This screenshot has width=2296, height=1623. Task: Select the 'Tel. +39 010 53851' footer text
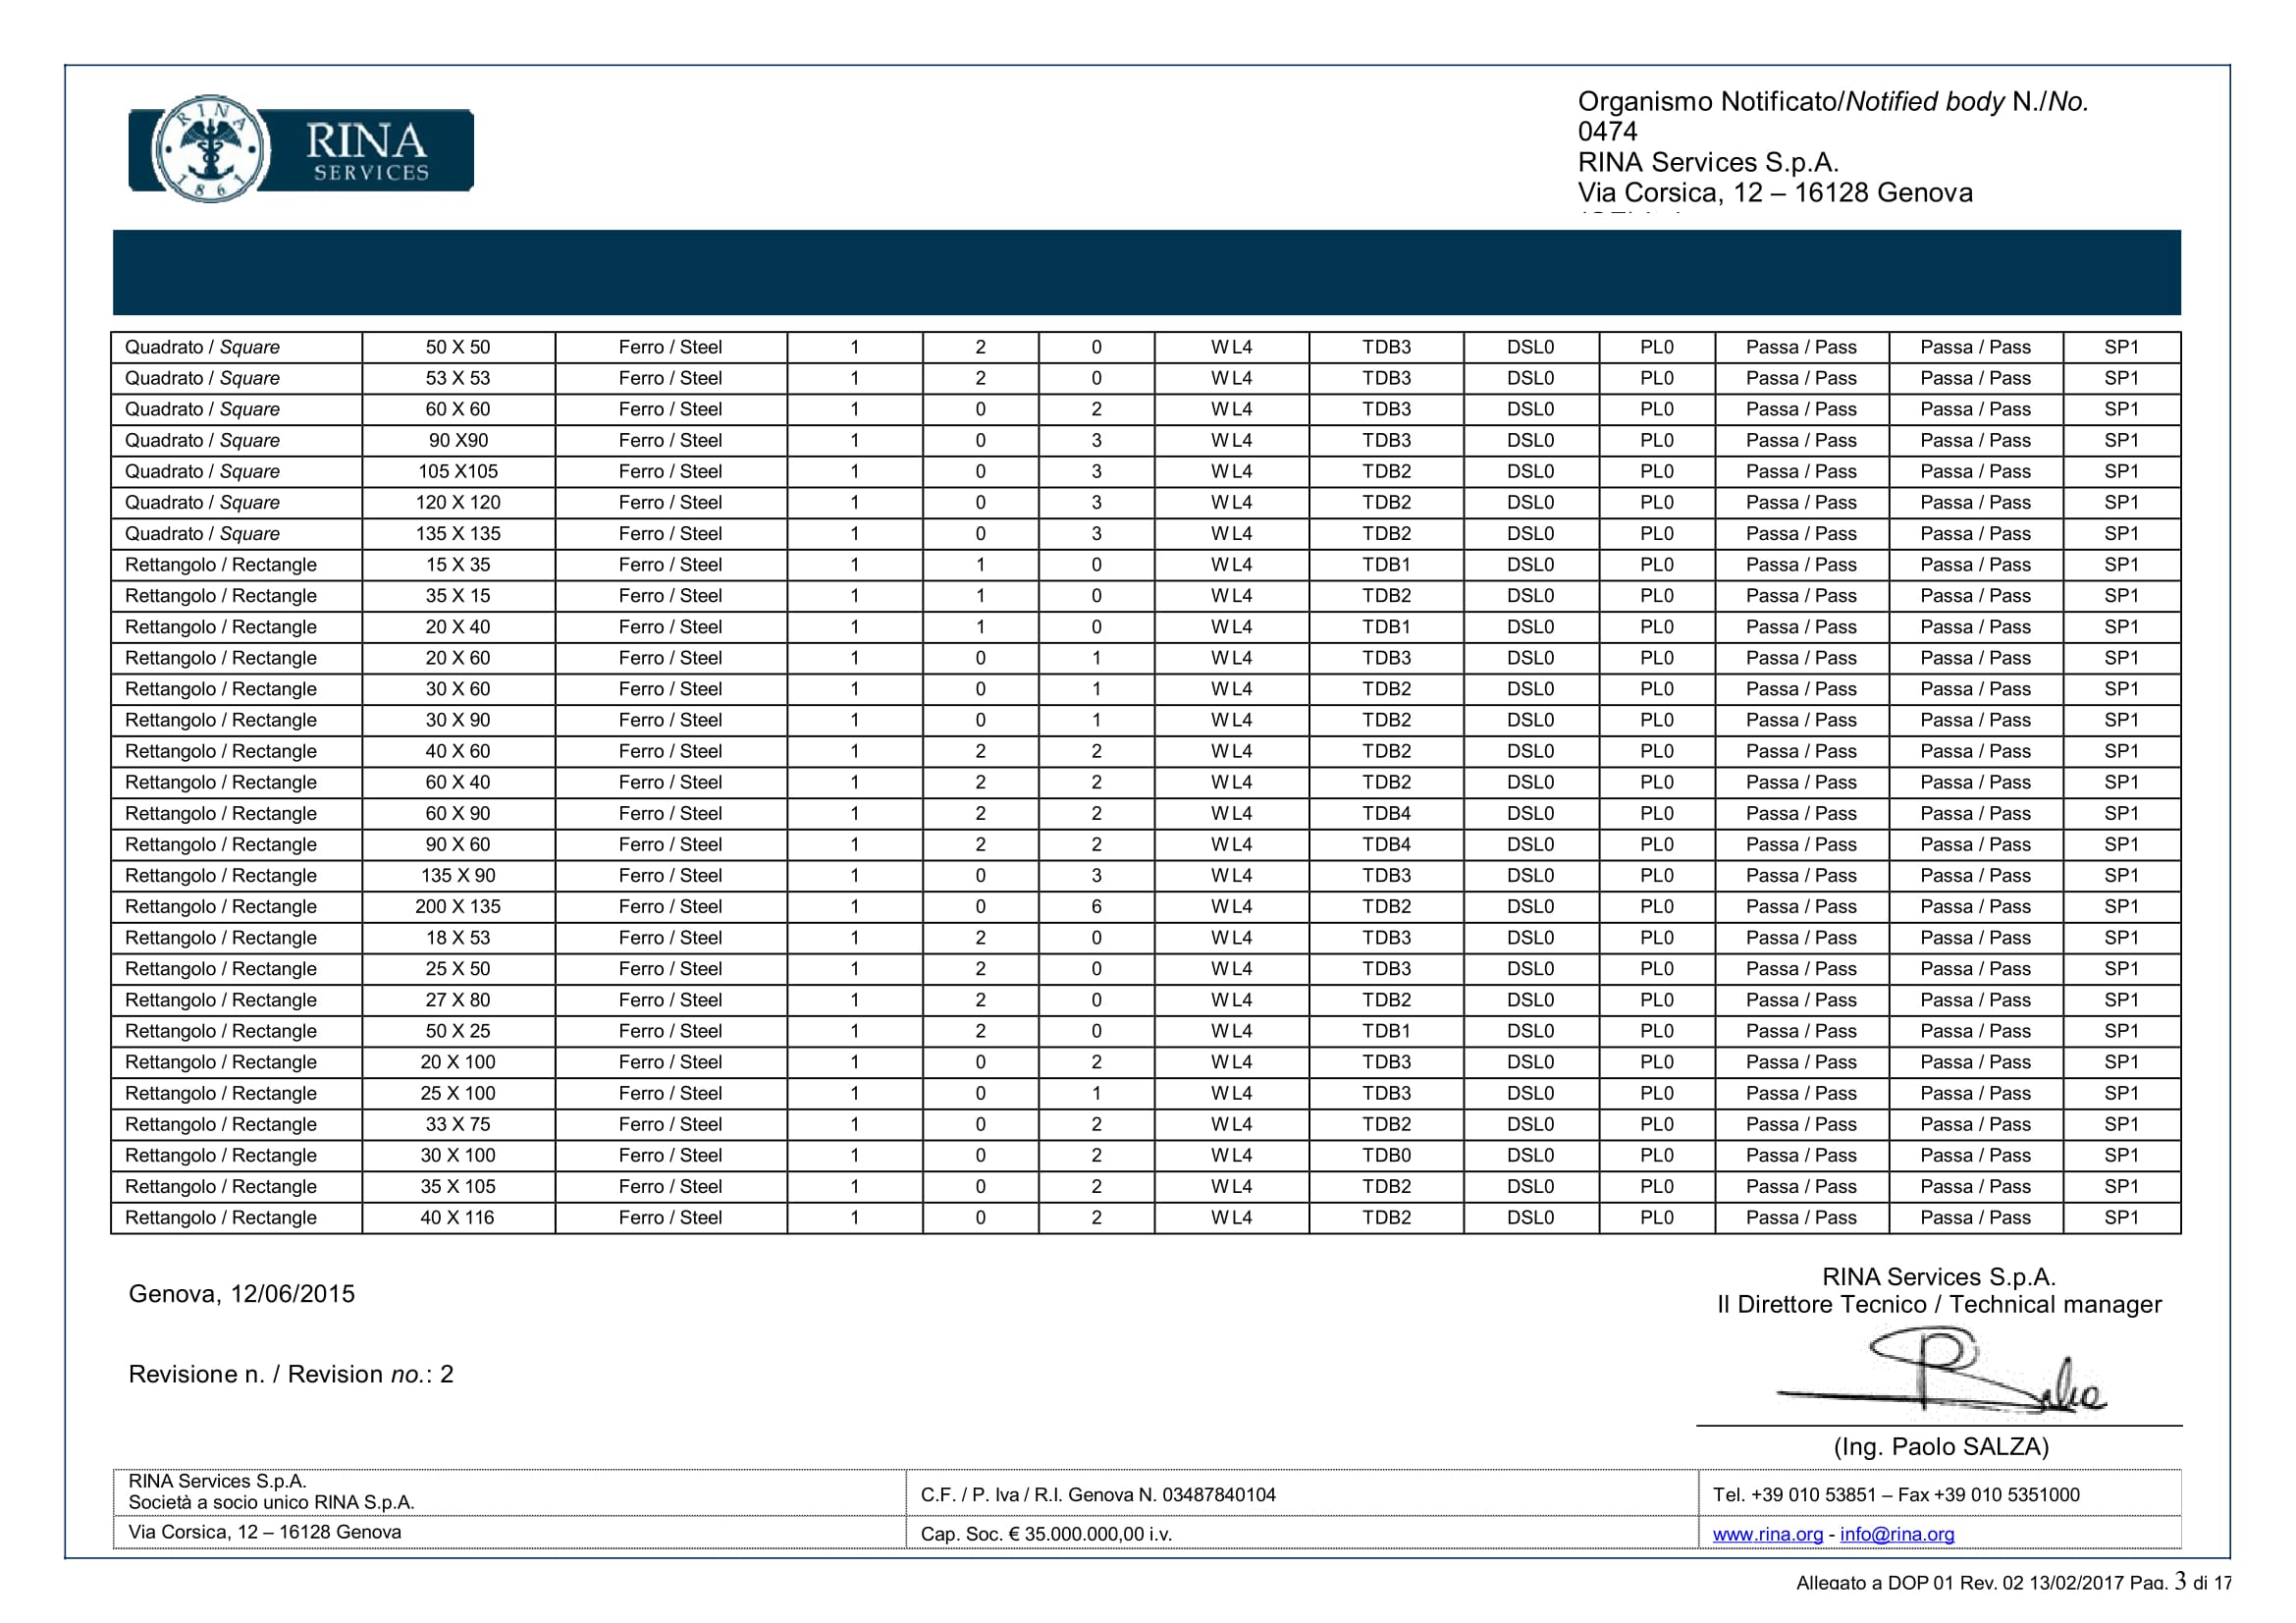pos(1794,1494)
